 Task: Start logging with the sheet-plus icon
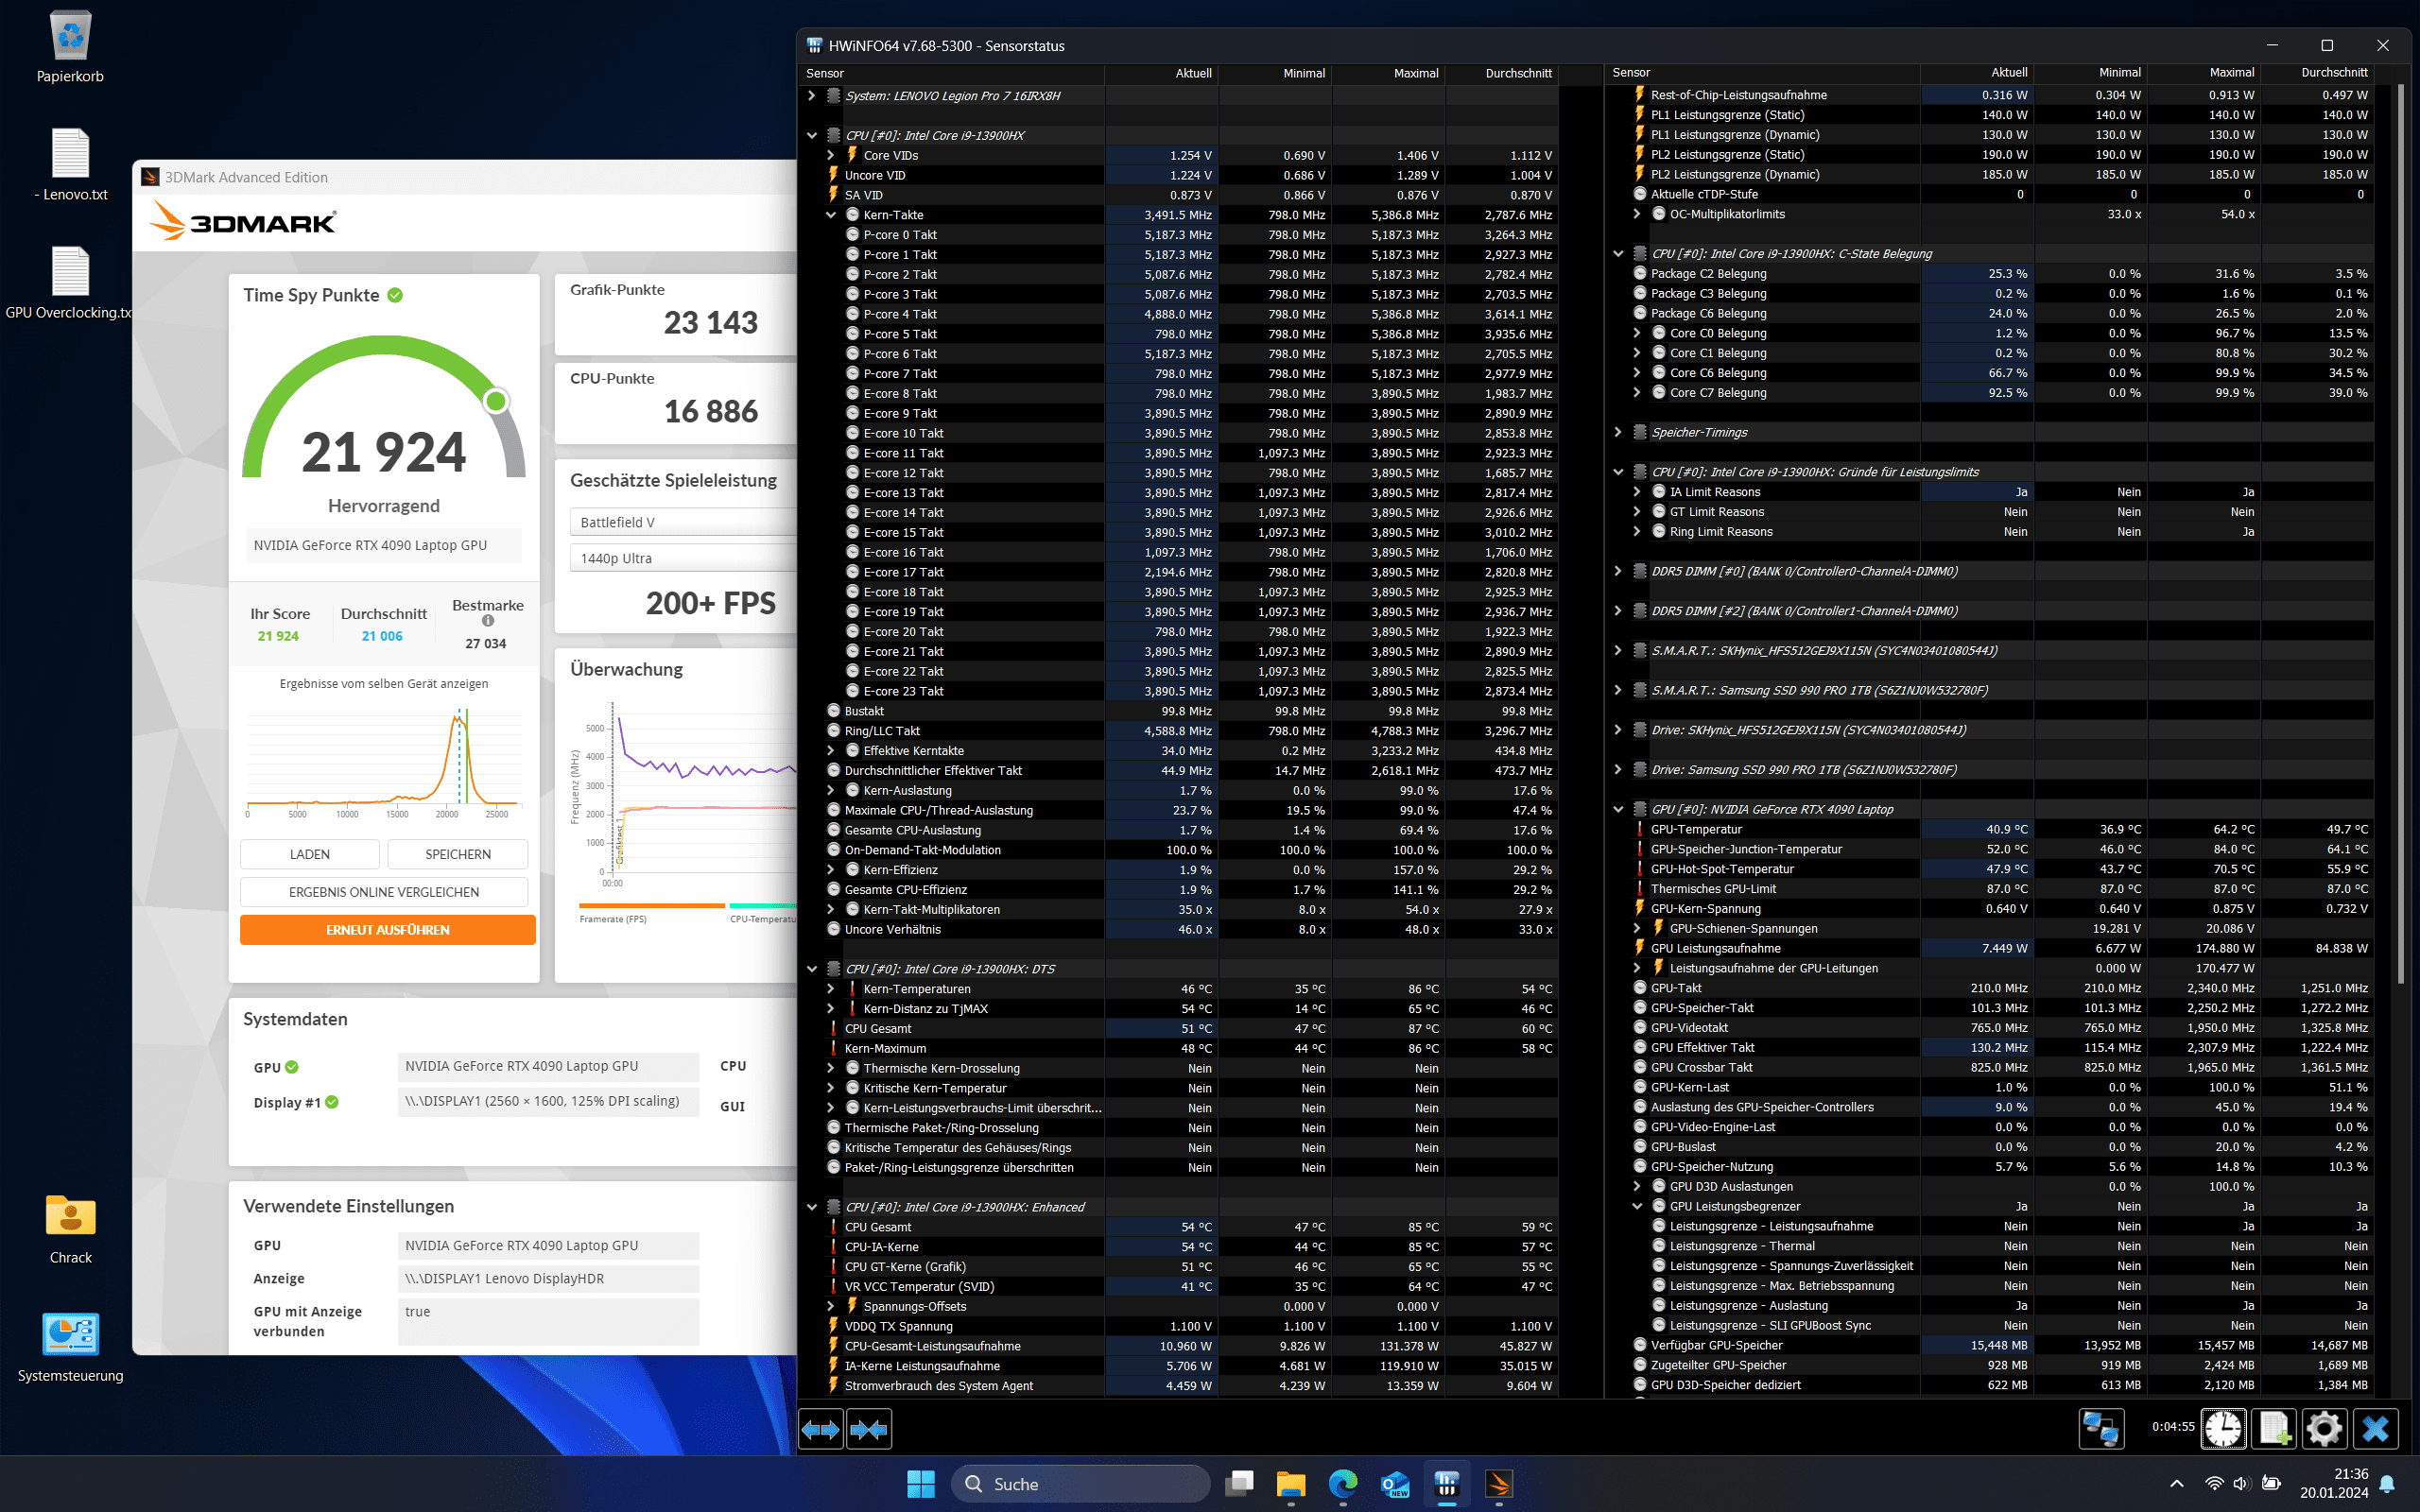pyautogui.click(x=2275, y=1429)
